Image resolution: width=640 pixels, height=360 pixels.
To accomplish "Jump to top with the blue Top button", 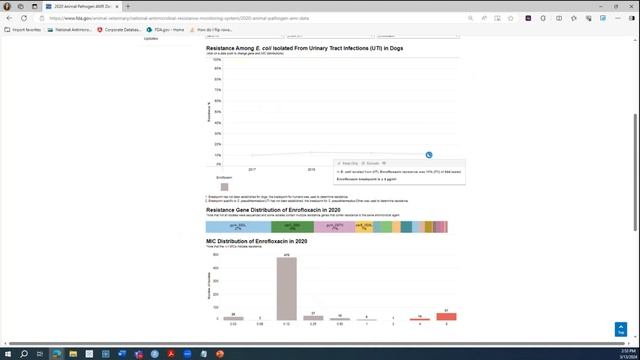I will [x=621, y=329].
